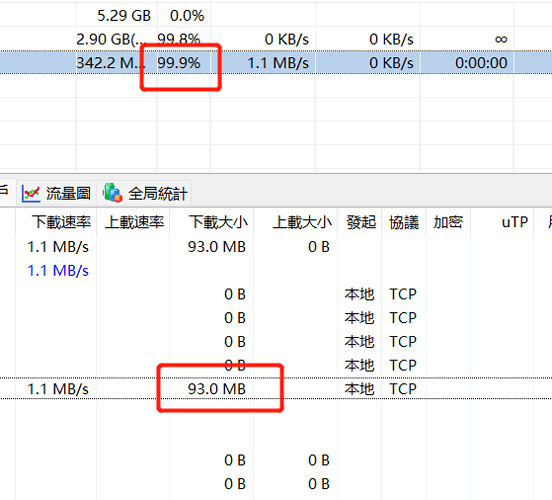The height and width of the screenshot is (500, 552).
Task: Sort peers by the 協議 header
Action: 404,222
